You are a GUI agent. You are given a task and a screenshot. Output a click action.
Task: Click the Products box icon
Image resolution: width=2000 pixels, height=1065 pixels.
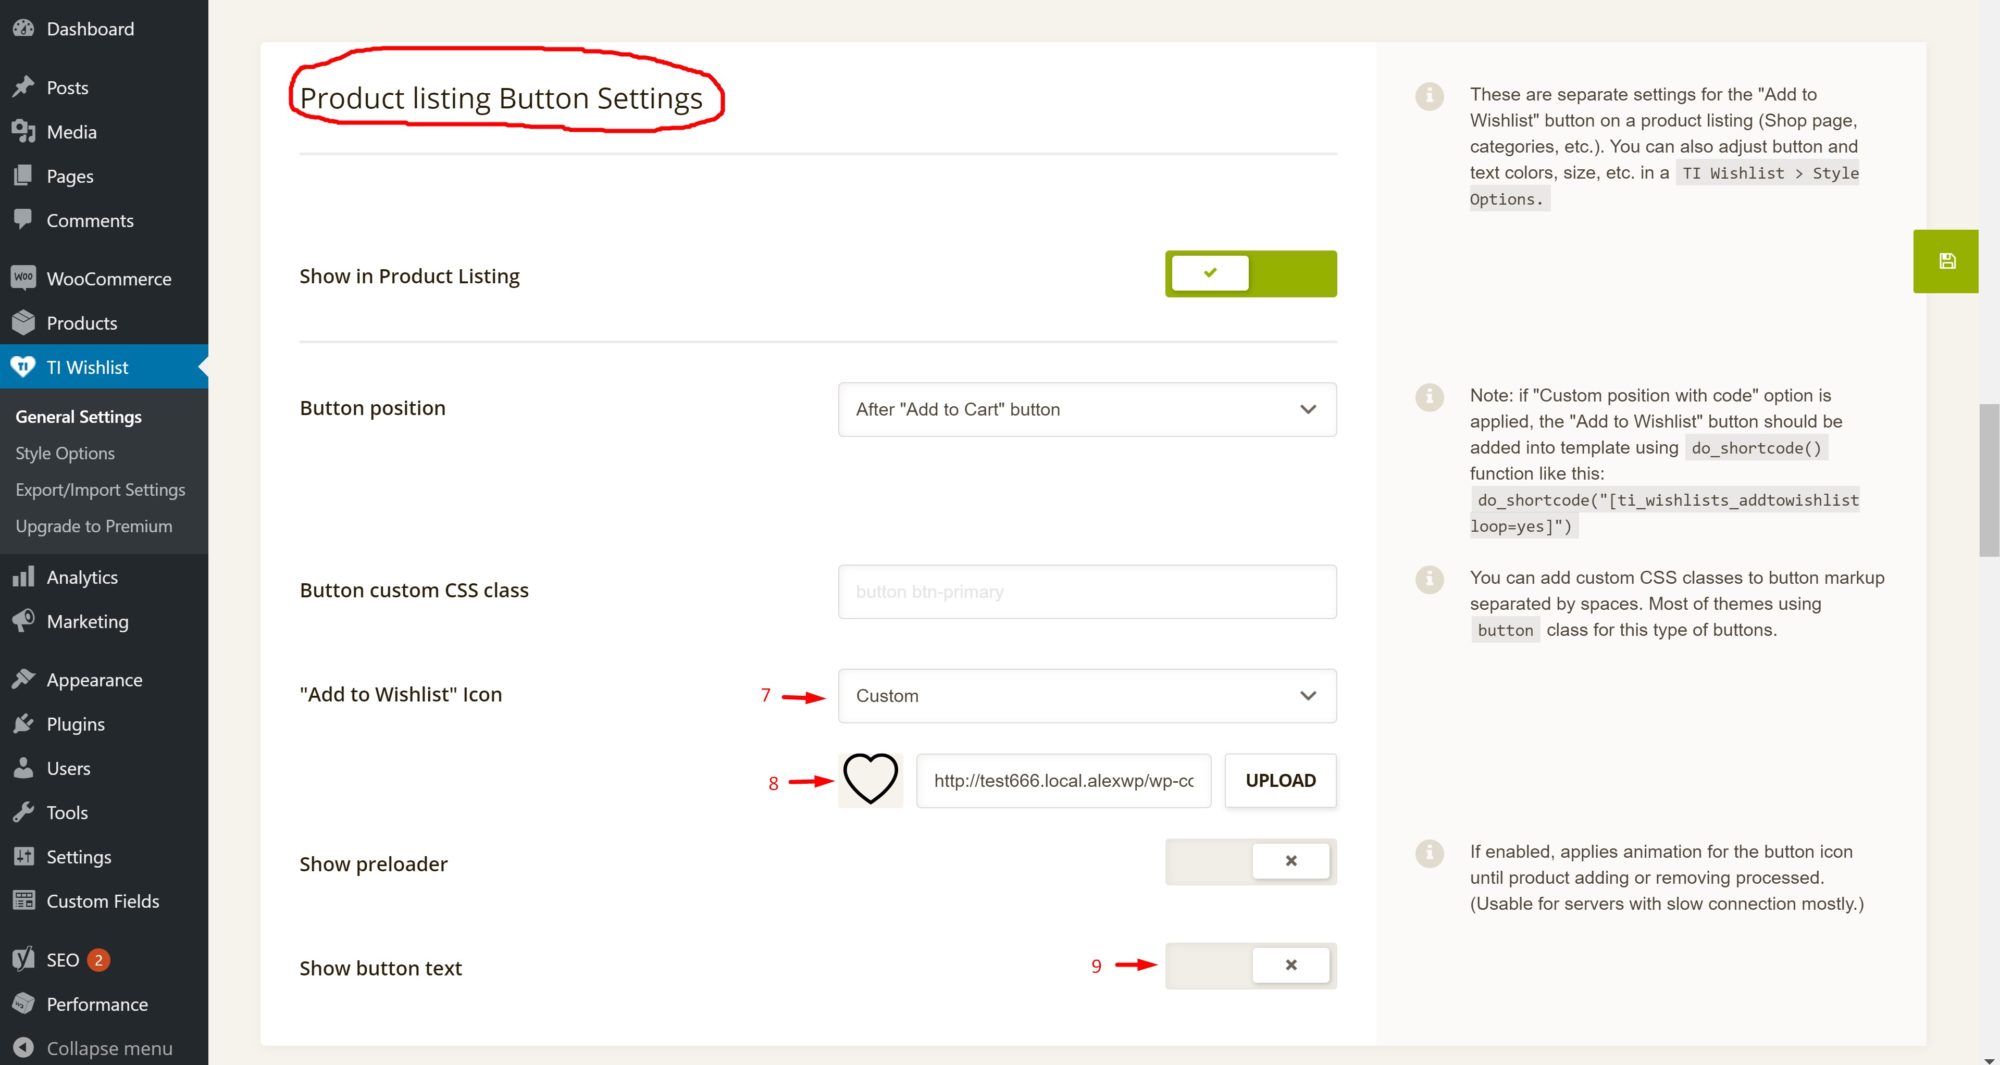23,322
